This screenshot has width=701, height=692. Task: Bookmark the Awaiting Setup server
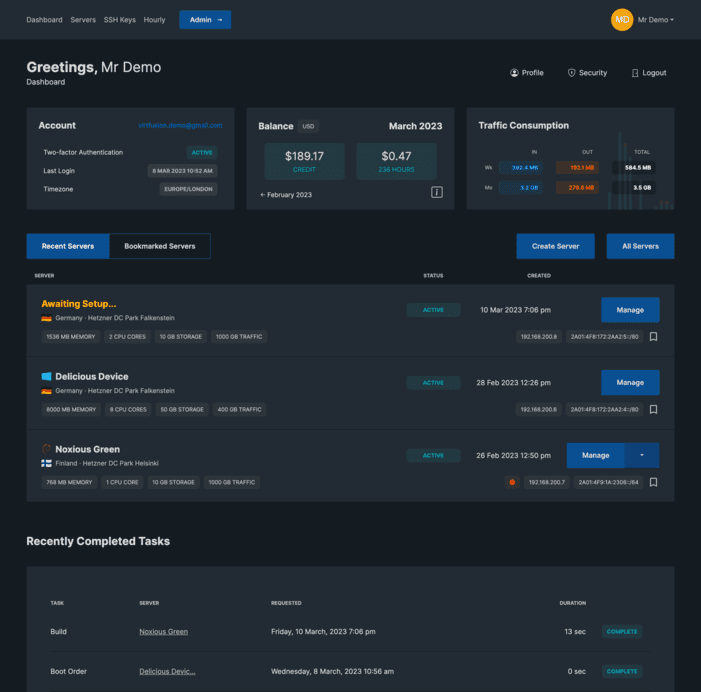[653, 337]
